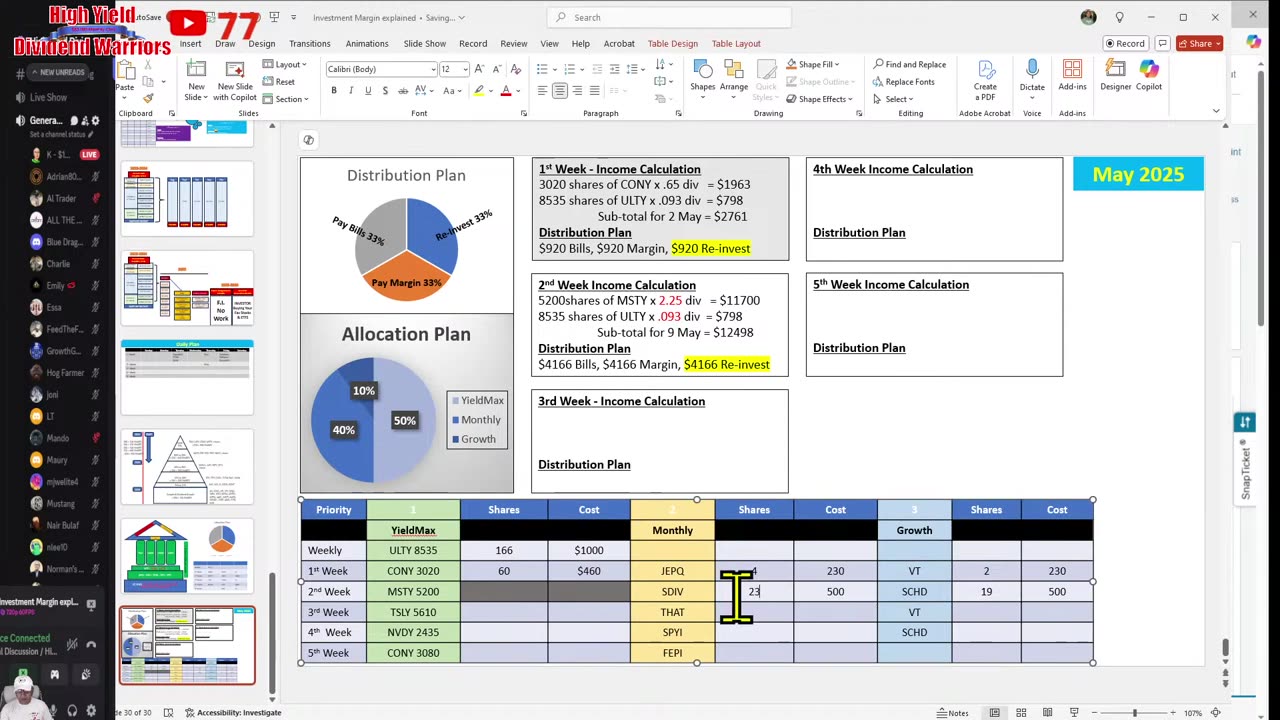Apply yellow text highlight color
Screen dimensions: 1280x720
[x=479, y=91]
